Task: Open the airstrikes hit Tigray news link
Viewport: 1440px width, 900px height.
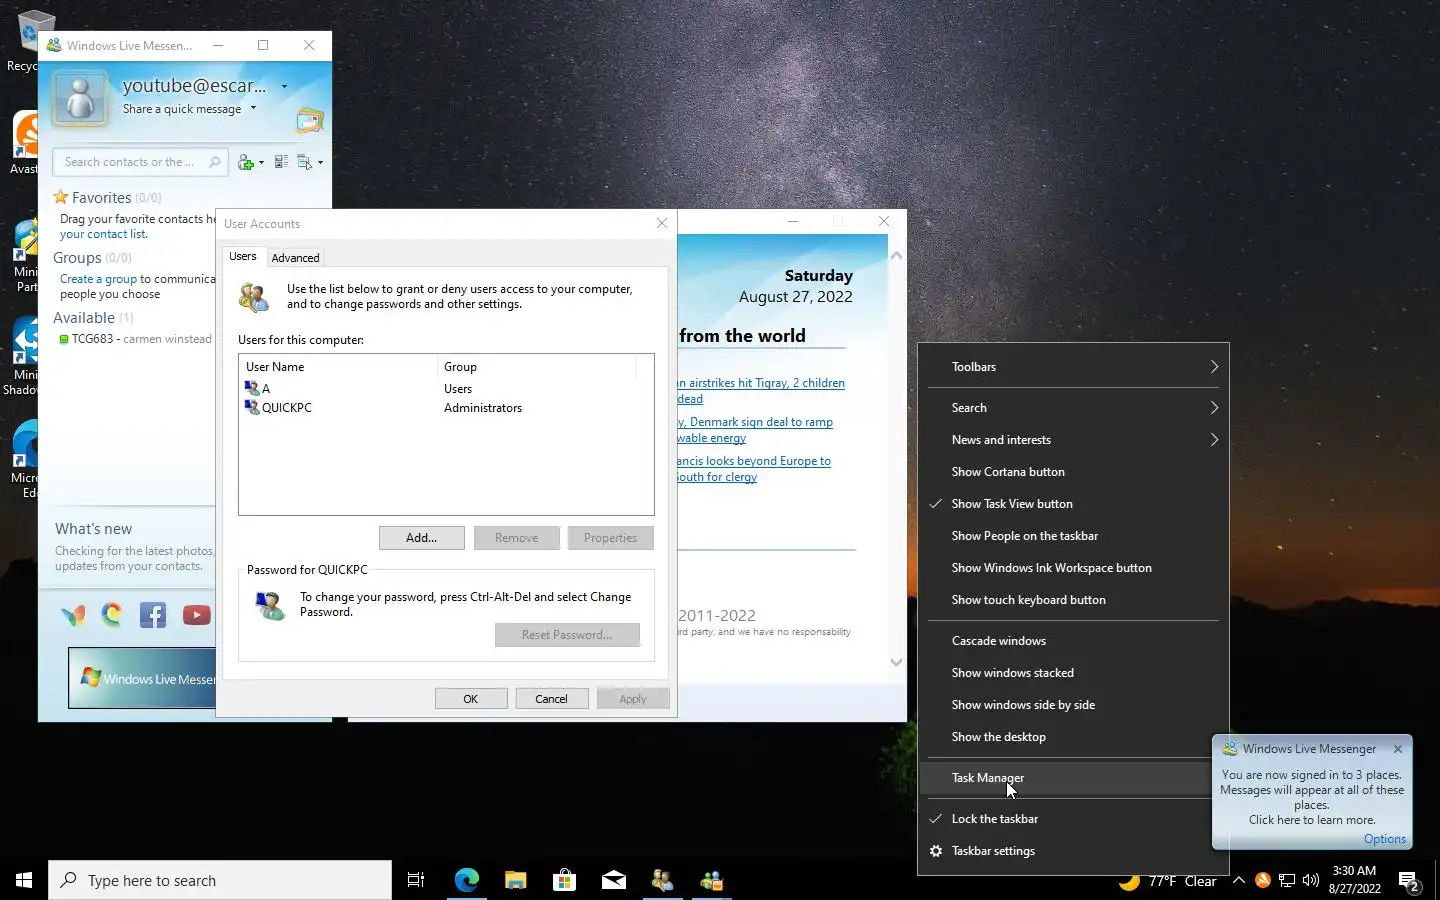Action: (761, 391)
